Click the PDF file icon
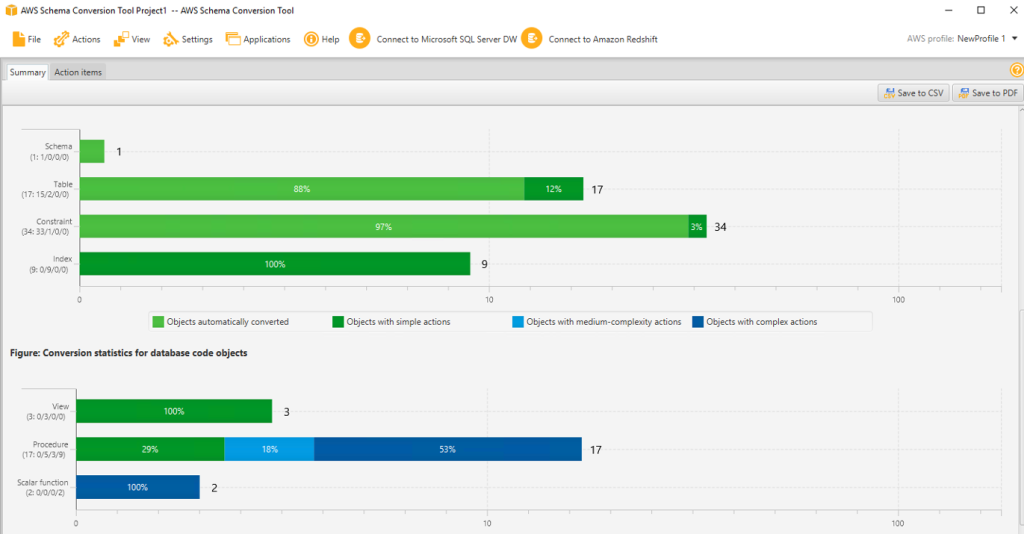 tap(963, 93)
